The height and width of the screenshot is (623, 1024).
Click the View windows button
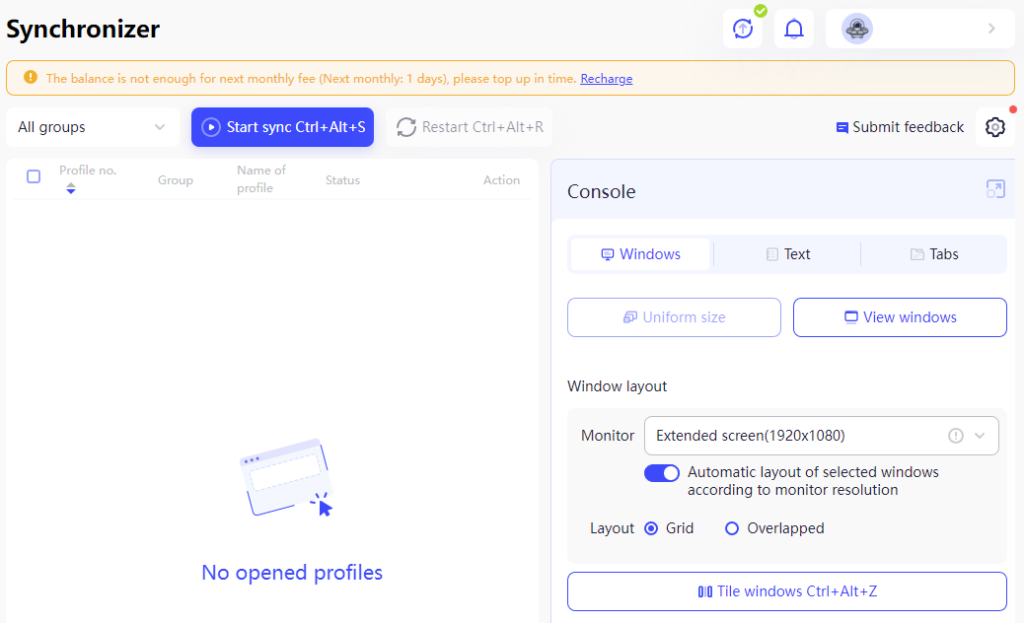899,317
